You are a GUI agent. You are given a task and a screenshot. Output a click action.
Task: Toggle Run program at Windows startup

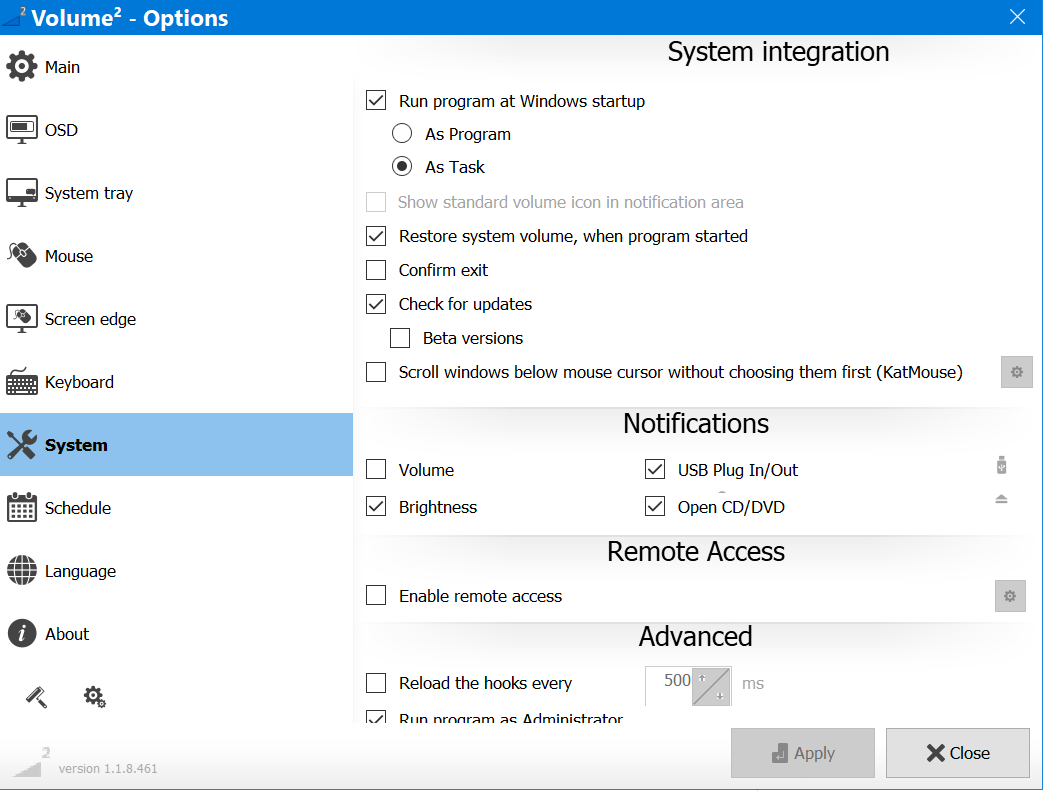[376, 101]
